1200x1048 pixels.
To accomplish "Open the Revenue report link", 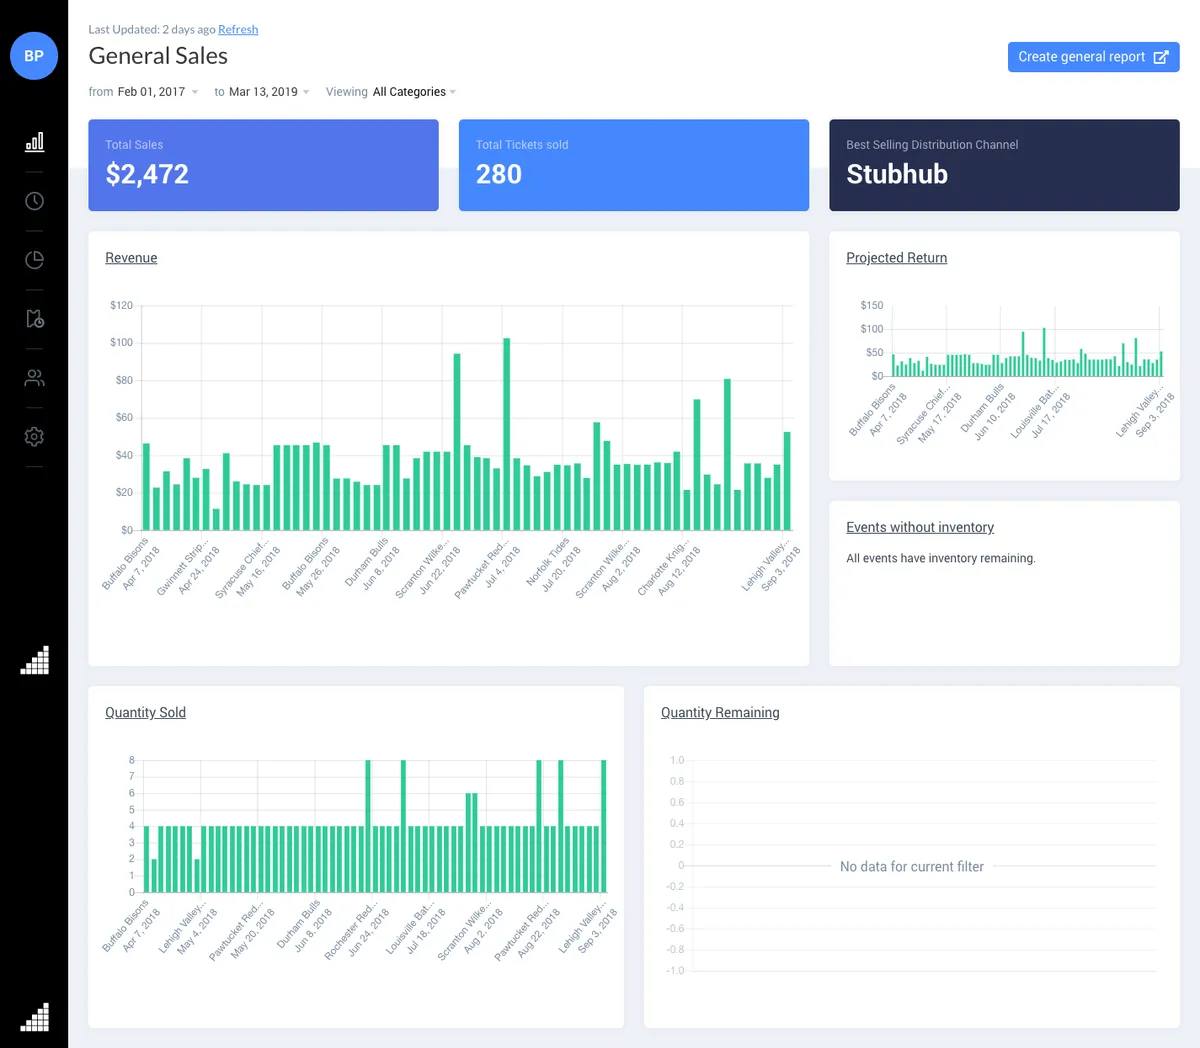I will [131, 257].
